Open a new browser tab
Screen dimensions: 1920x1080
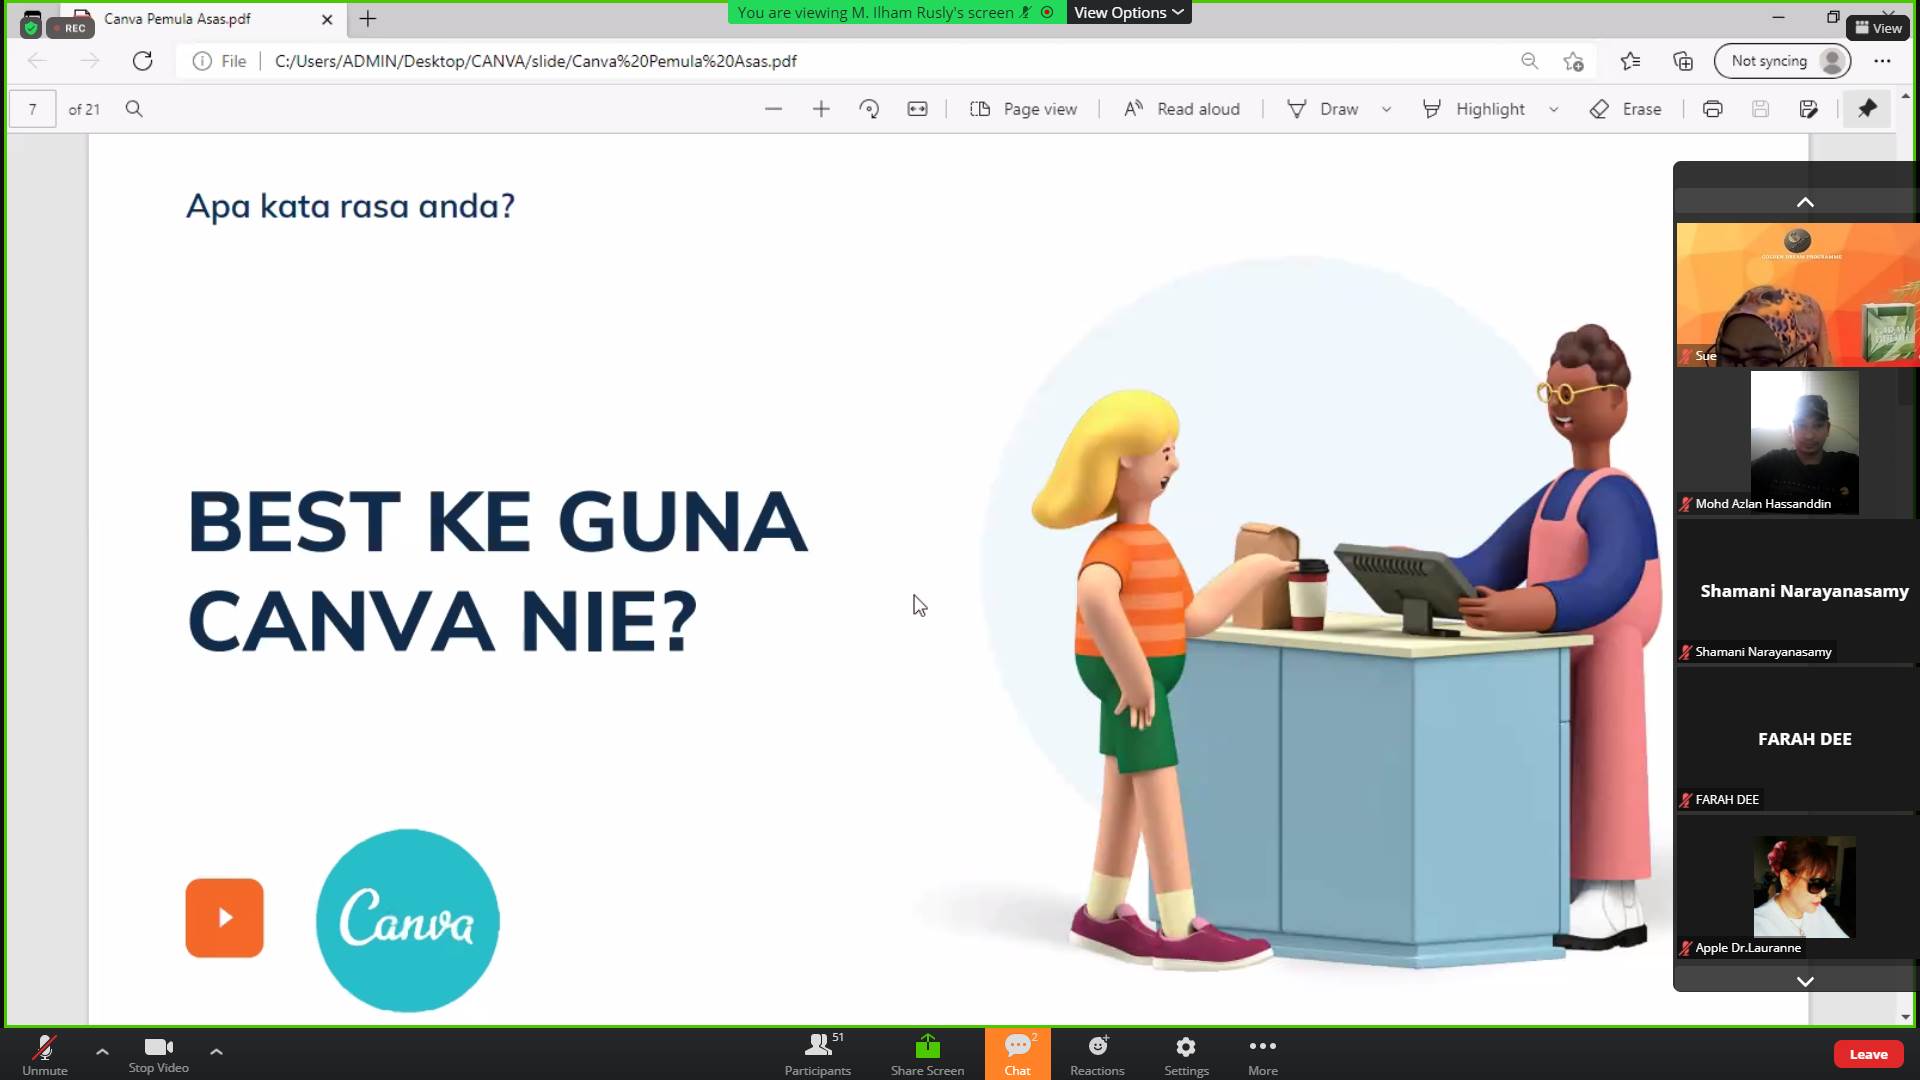click(368, 19)
